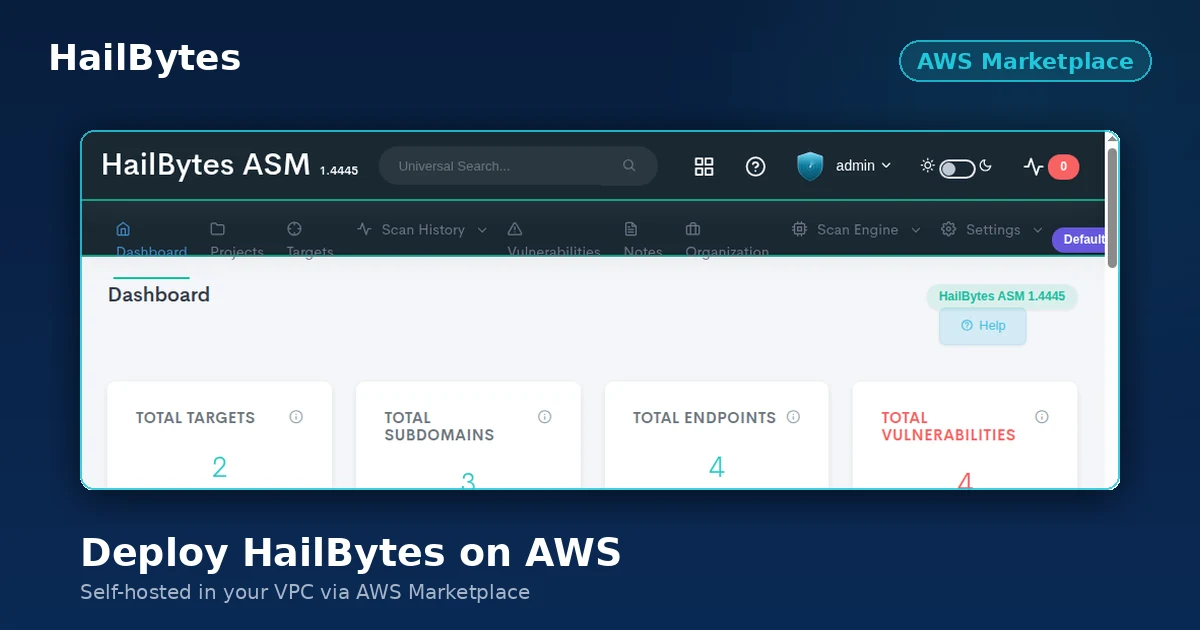This screenshot has height=630, width=1200.
Task: Expand the Scan History chevron
Action: click(x=482, y=230)
